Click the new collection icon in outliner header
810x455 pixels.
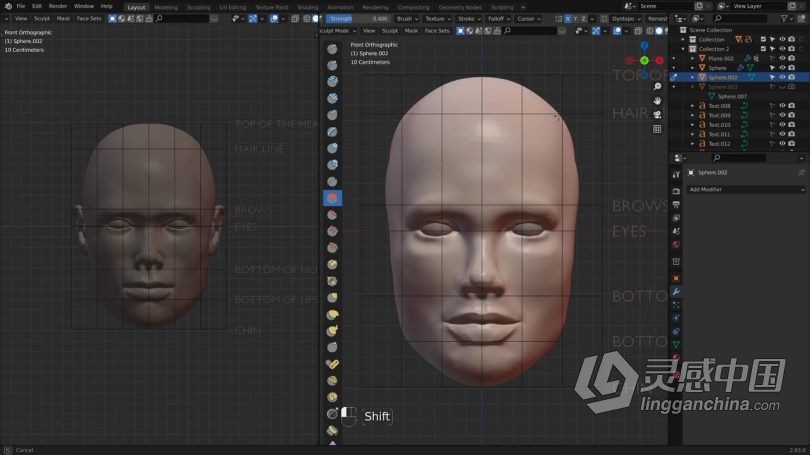tap(801, 19)
